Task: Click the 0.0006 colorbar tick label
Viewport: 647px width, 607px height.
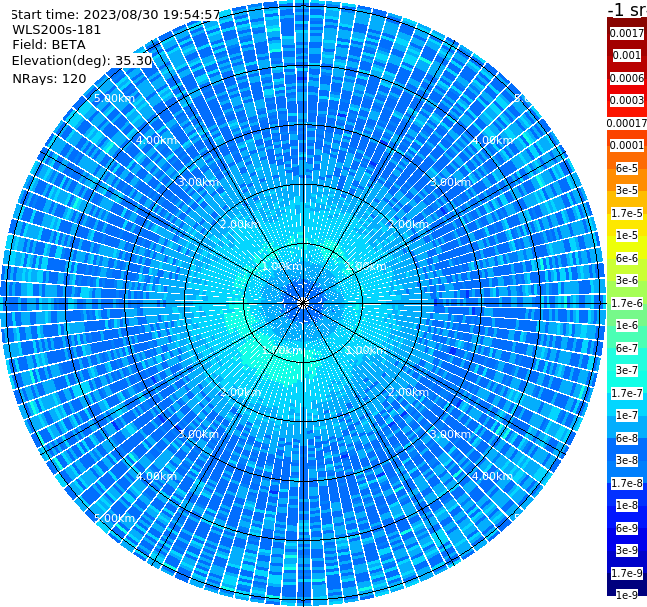Action: 627,78
